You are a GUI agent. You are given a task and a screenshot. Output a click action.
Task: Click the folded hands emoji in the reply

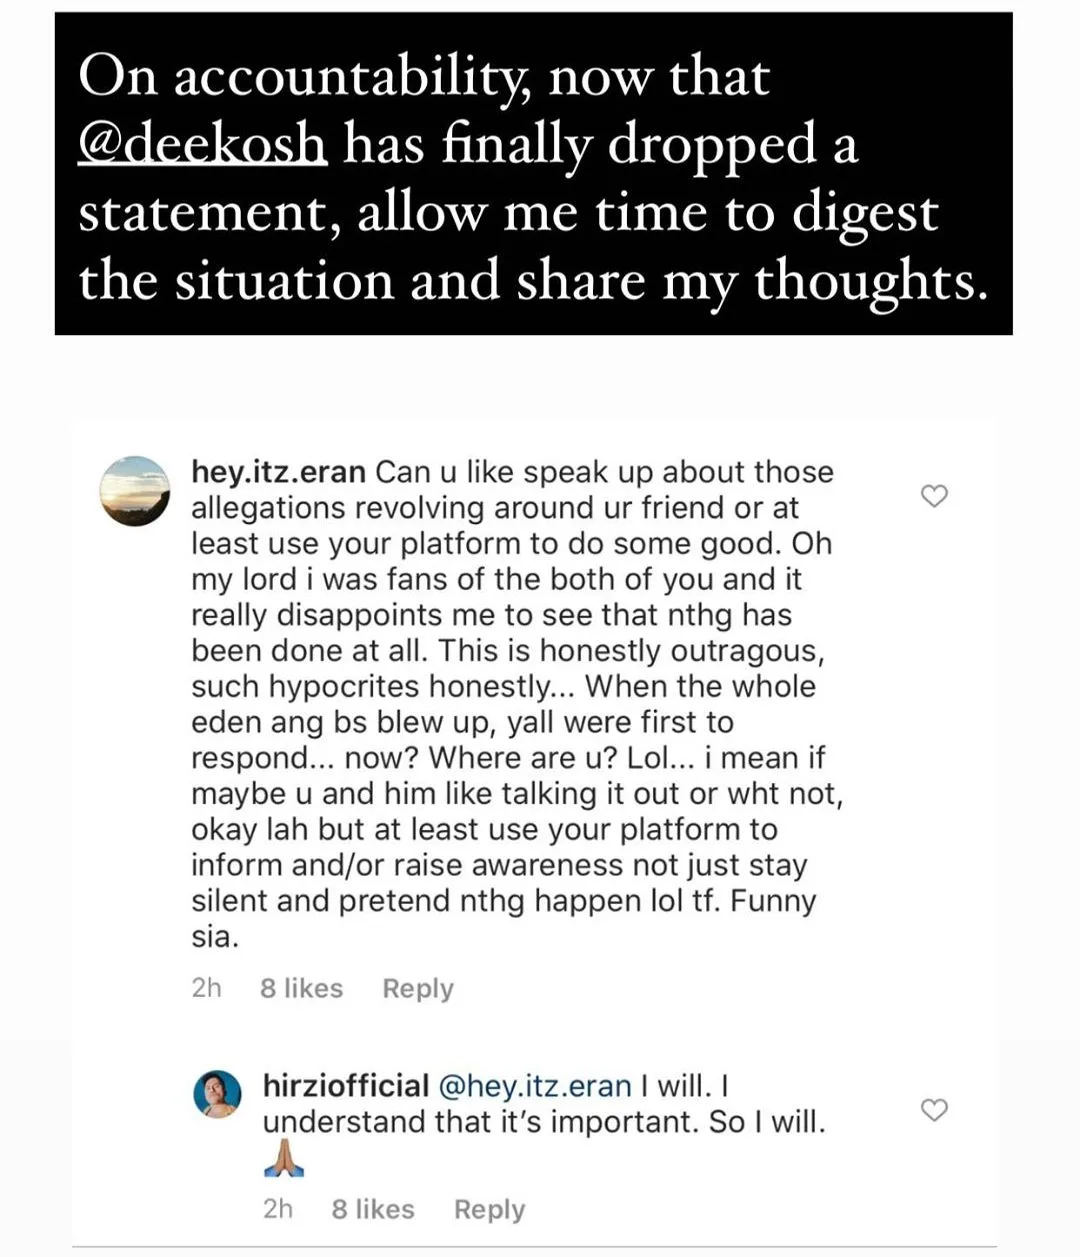click(x=283, y=1159)
